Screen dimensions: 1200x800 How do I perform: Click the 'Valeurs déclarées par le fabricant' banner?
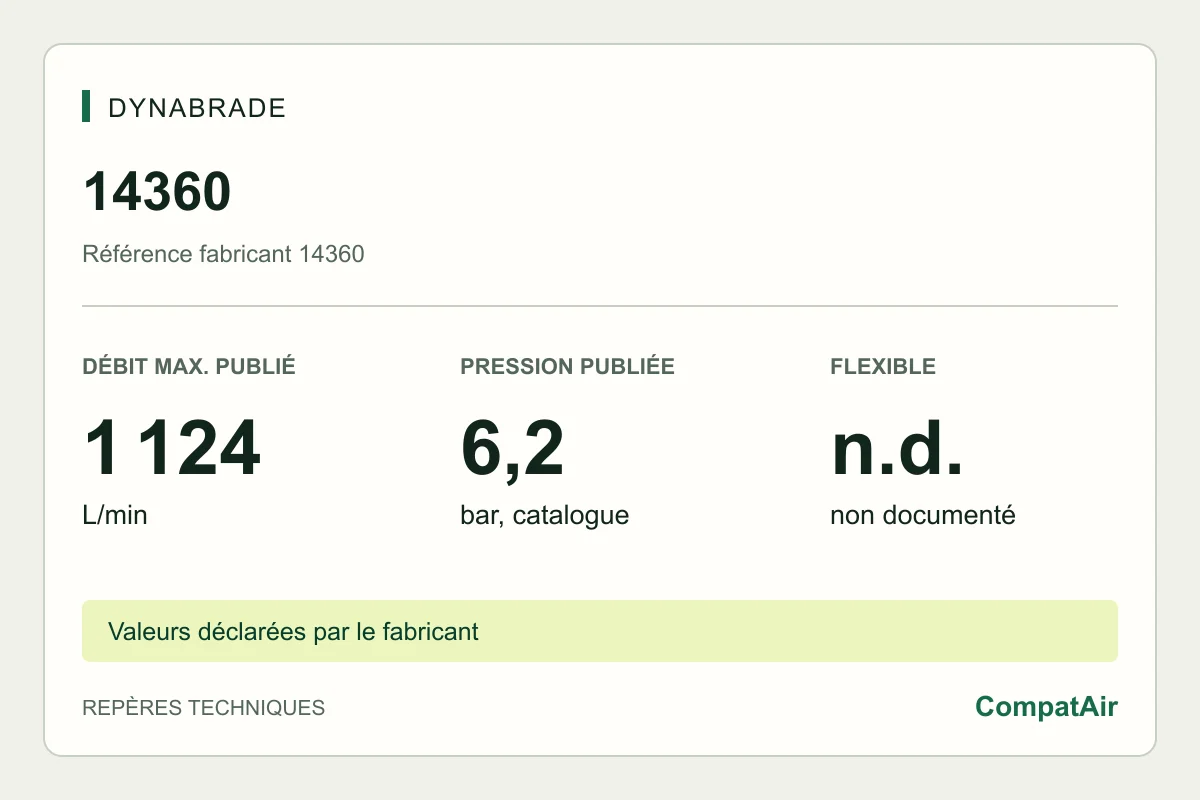[600, 631]
